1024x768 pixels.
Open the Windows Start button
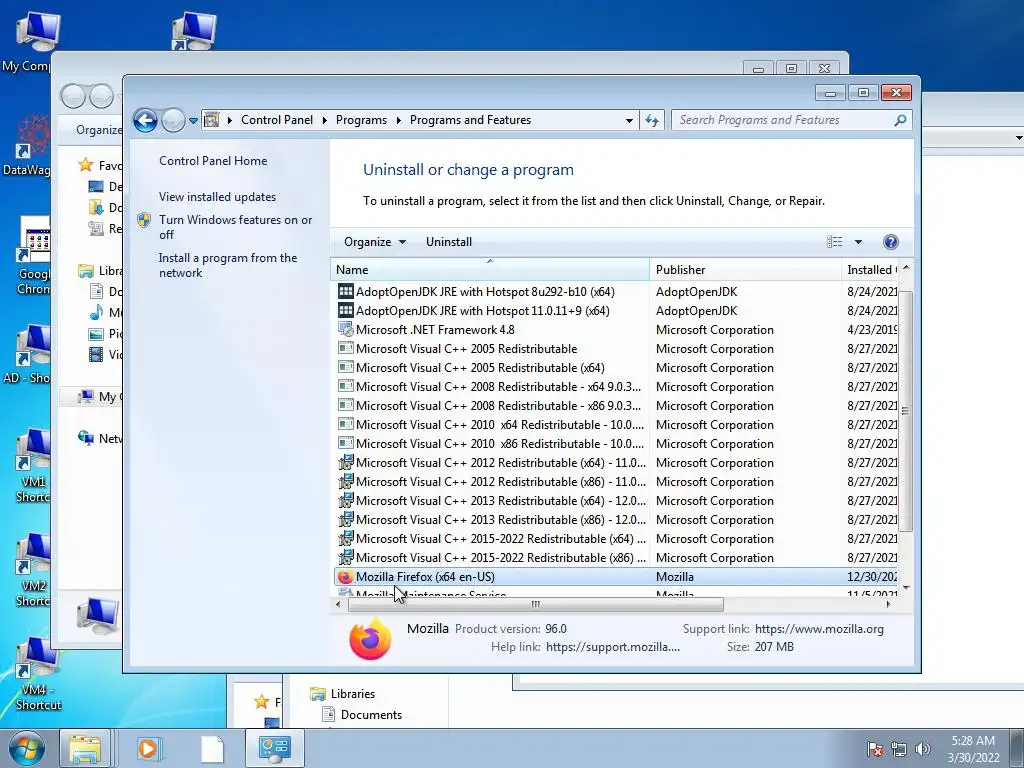(x=26, y=748)
